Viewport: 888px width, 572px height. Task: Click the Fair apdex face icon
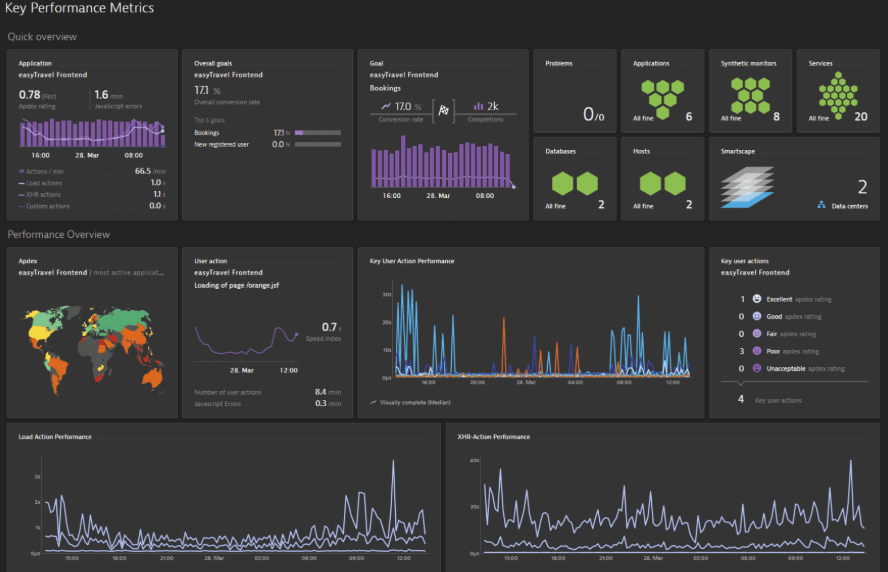[x=757, y=334]
